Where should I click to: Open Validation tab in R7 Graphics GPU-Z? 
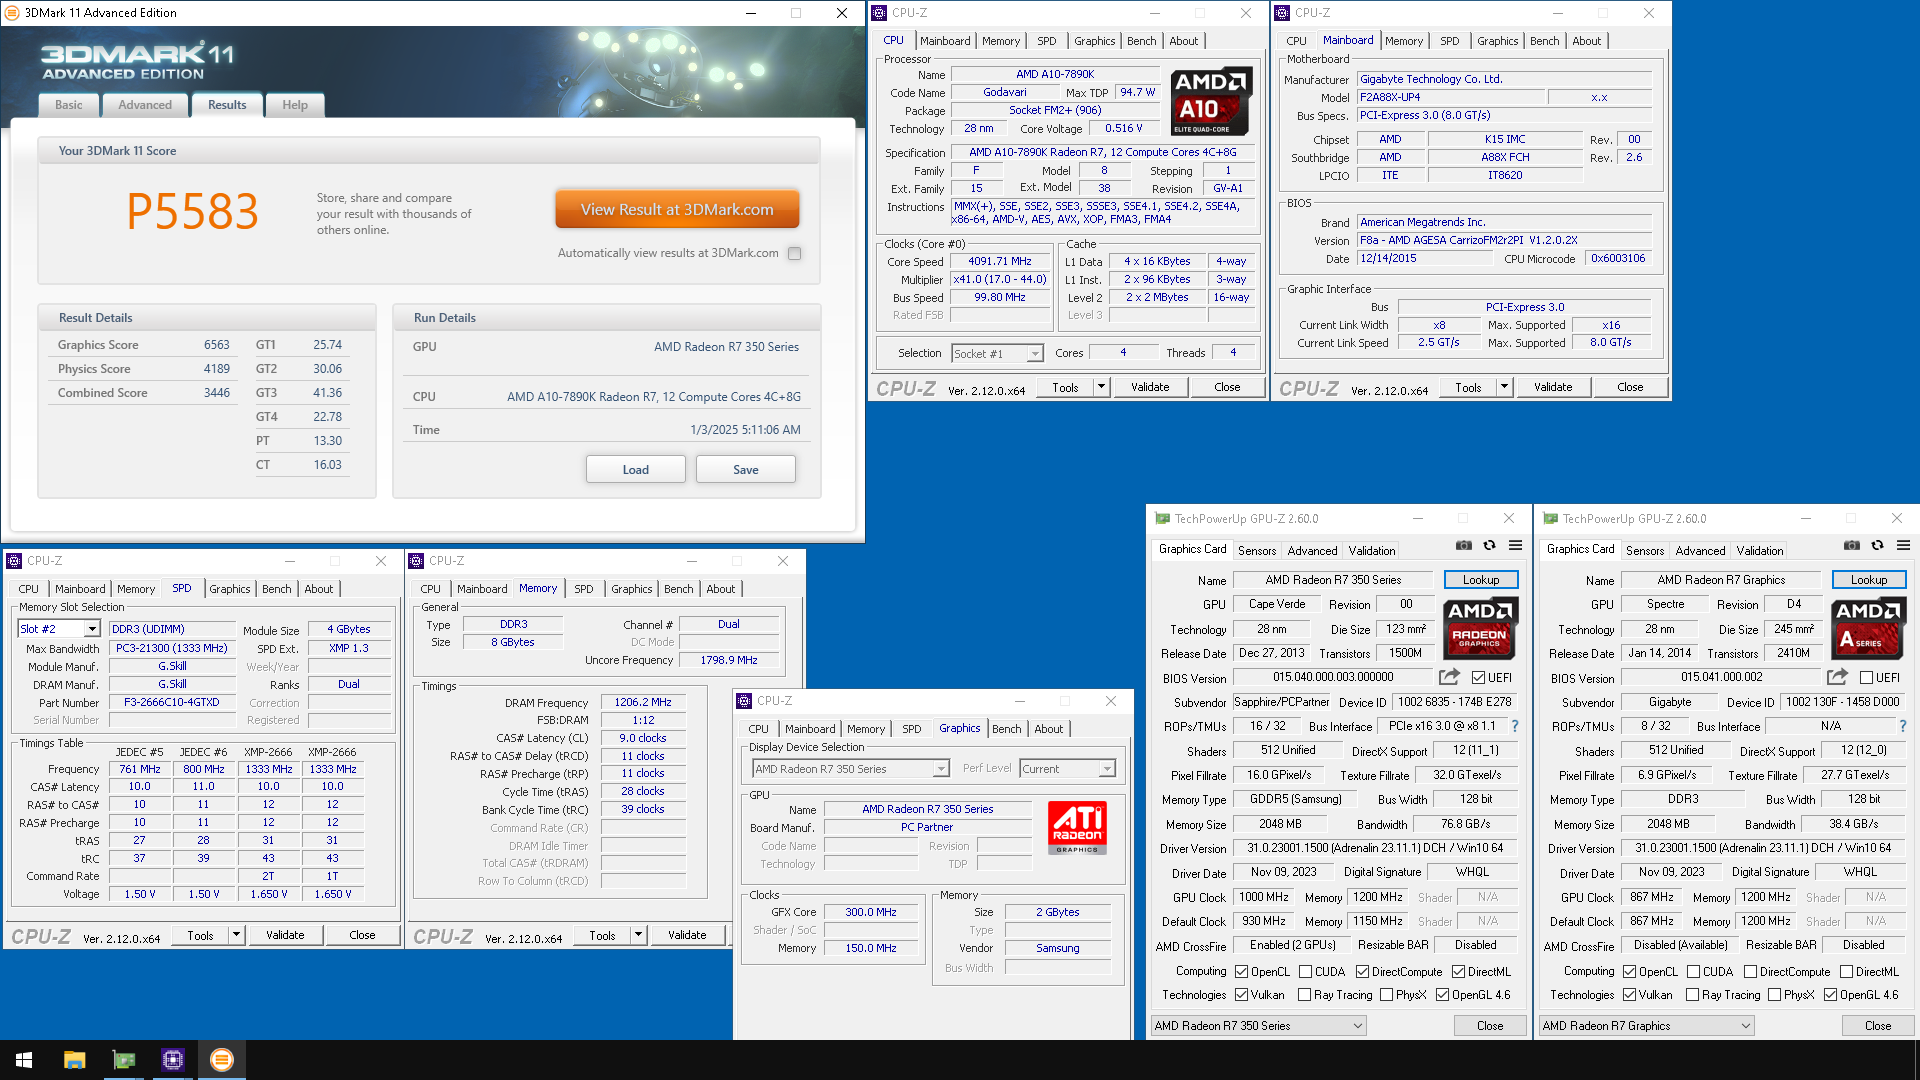click(x=1759, y=551)
